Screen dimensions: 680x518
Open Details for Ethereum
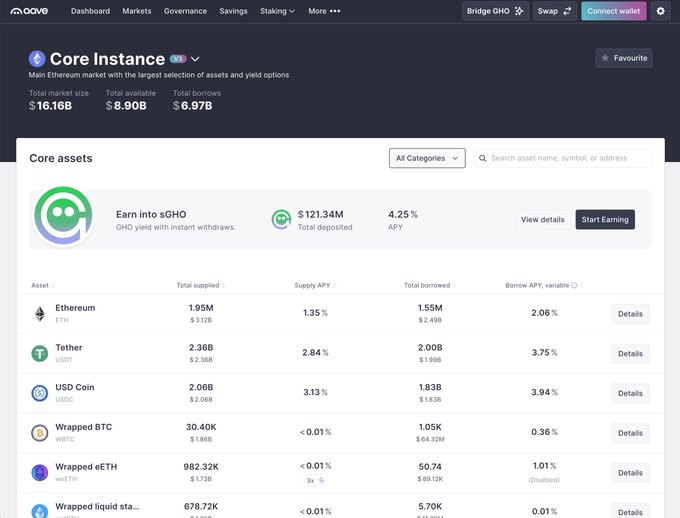click(631, 314)
